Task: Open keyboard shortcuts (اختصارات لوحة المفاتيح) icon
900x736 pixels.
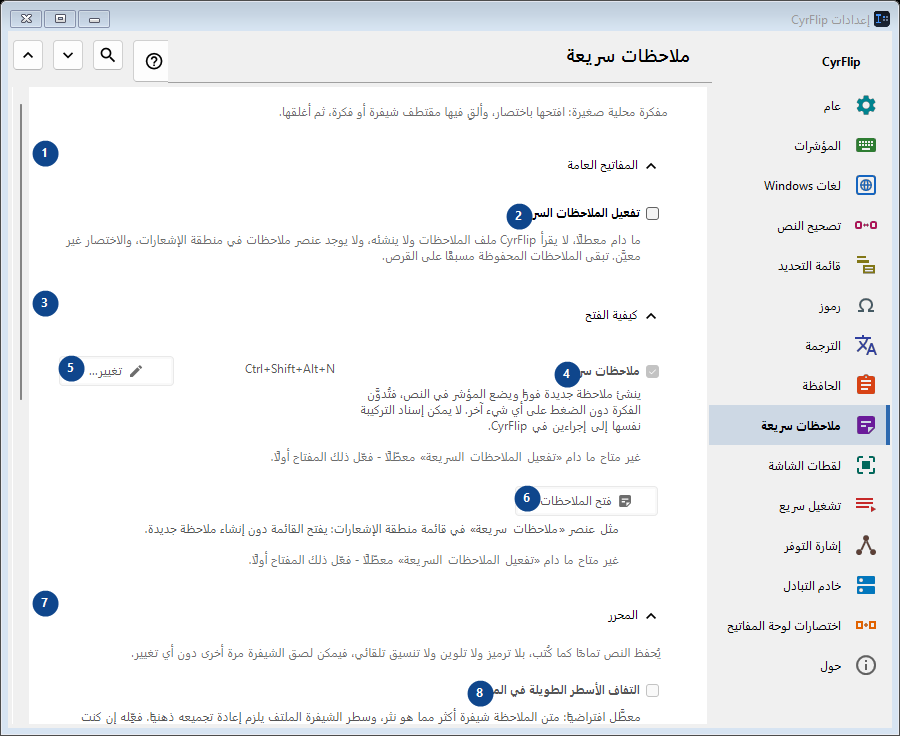Action: pos(866,625)
